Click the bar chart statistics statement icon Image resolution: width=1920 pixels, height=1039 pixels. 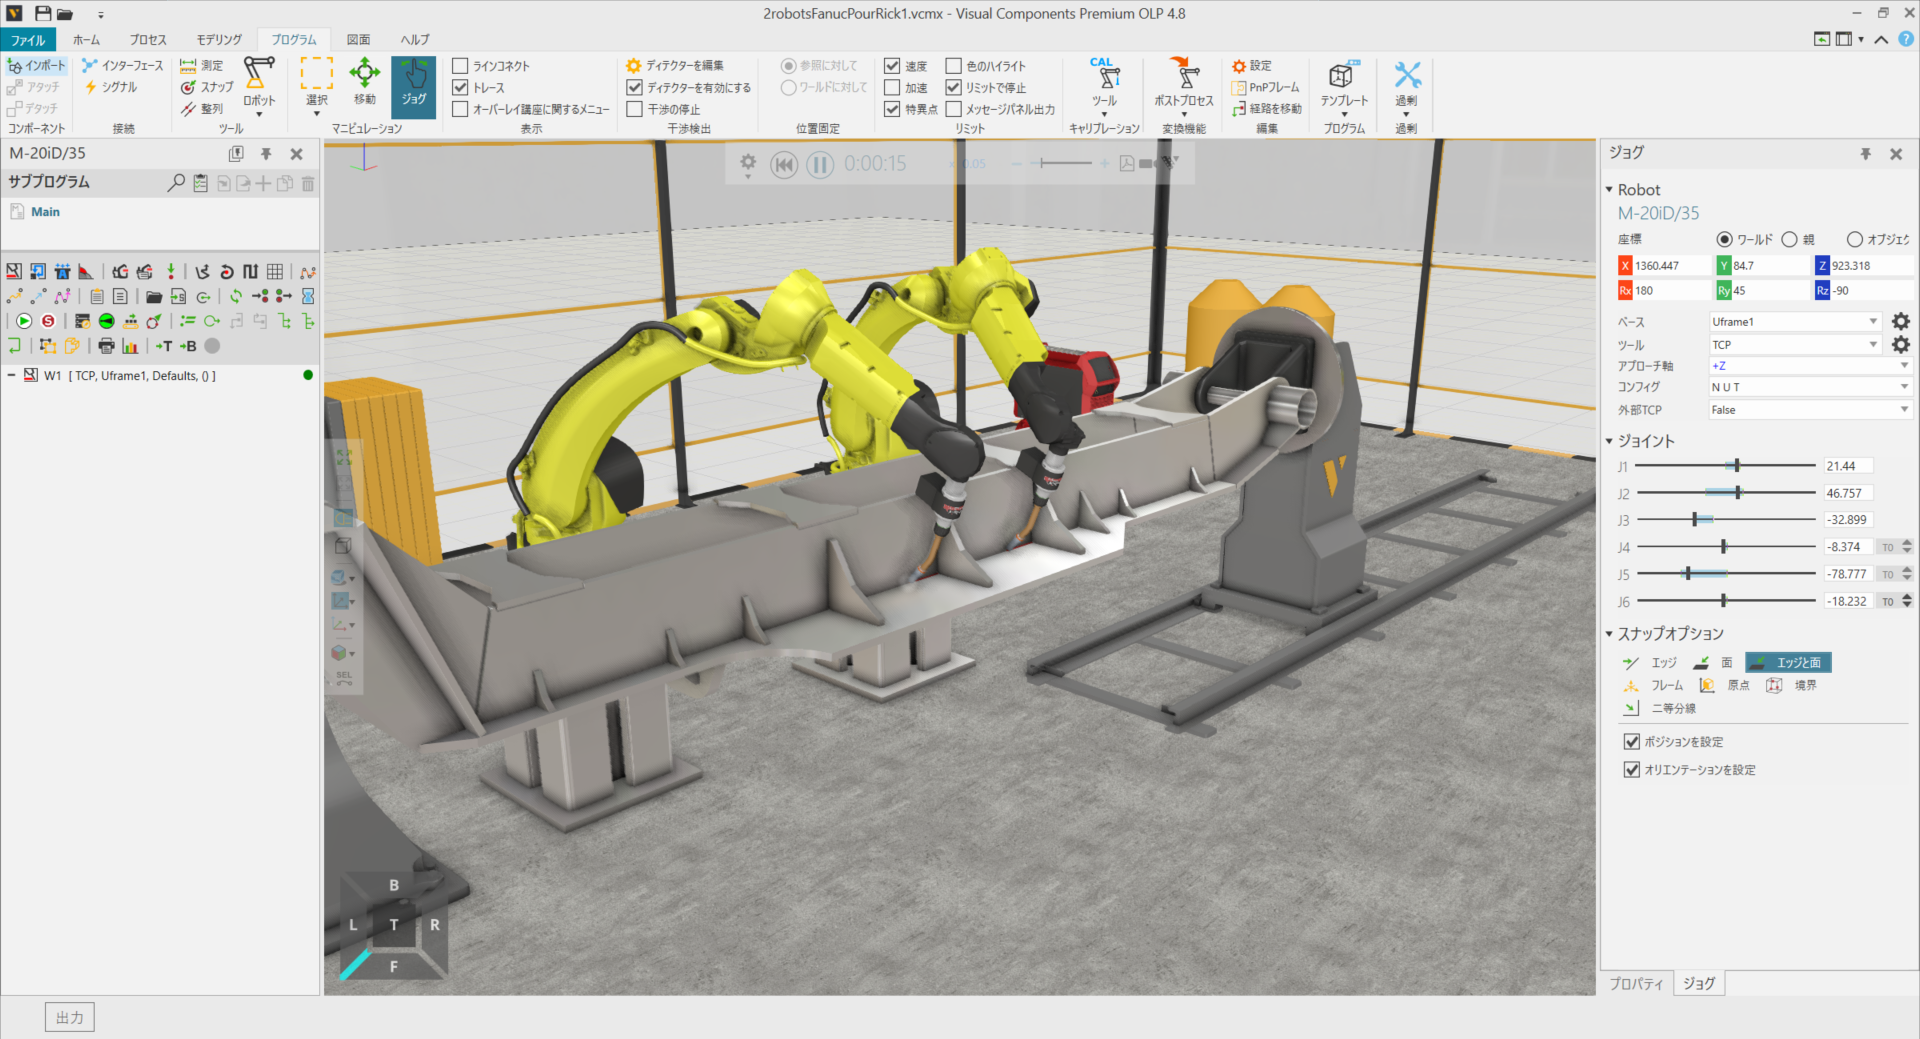(130, 346)
